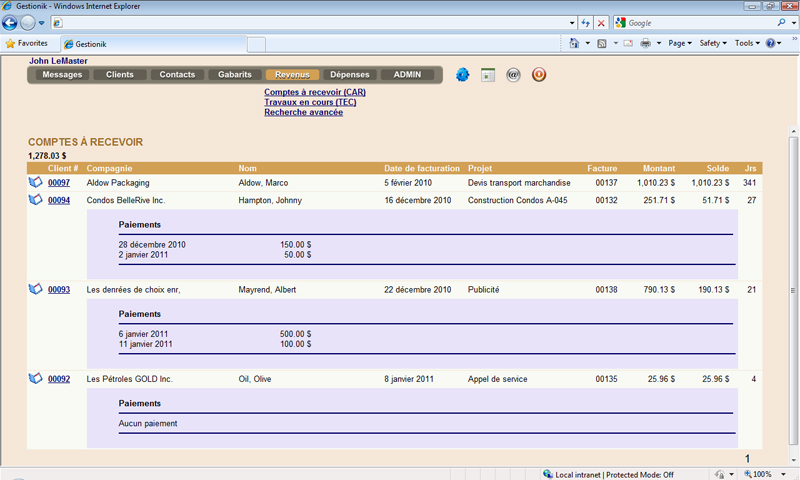The width and height of the screenshot is (800, 480).
Task: Click facture number 00138
Action: coord(606,289)
